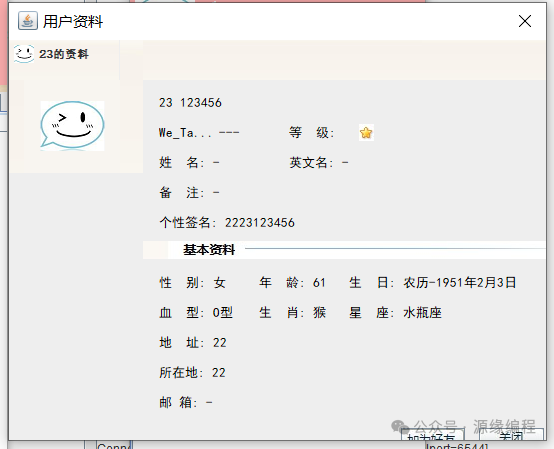
Task: Click the large winking smiley avatar
Action: tap(72, 125)
